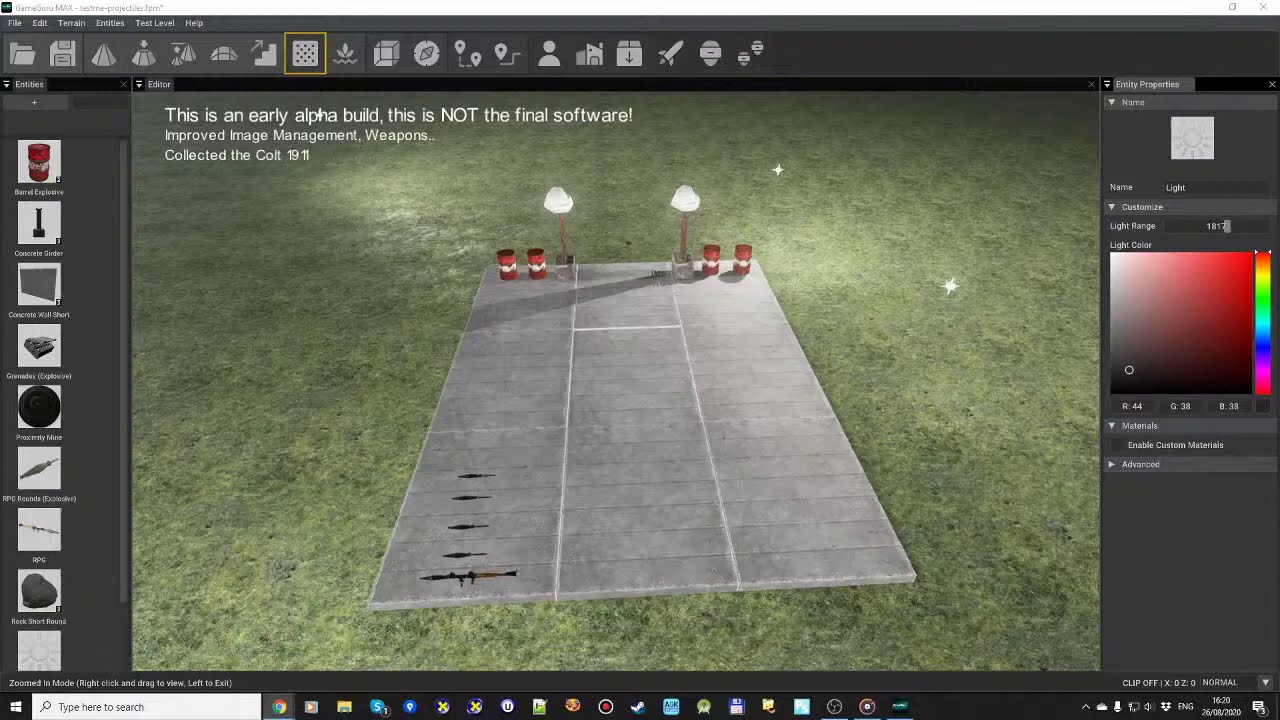Open the 3D cube object tool
The width and height of the screenshot is (1280, 720).
(x=386, y=53)
